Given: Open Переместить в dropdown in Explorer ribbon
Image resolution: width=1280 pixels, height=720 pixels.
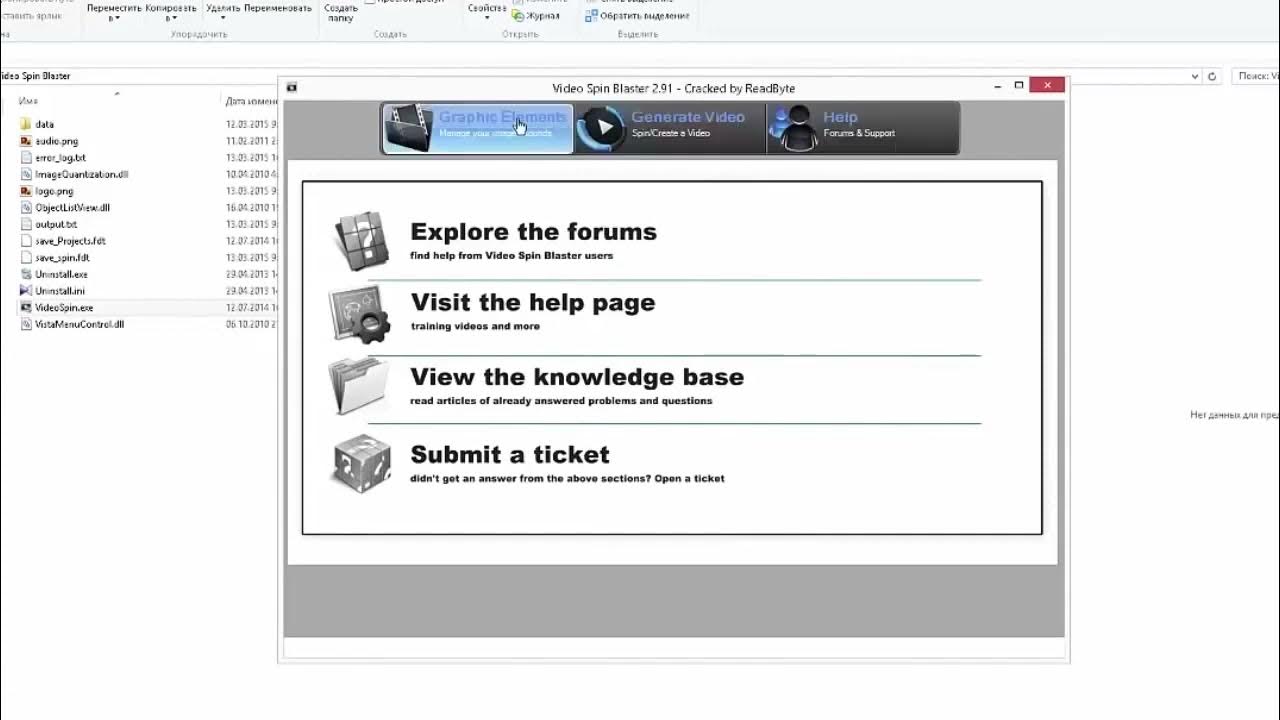Looking at the screenshot, I should click(x=114, y=12).
